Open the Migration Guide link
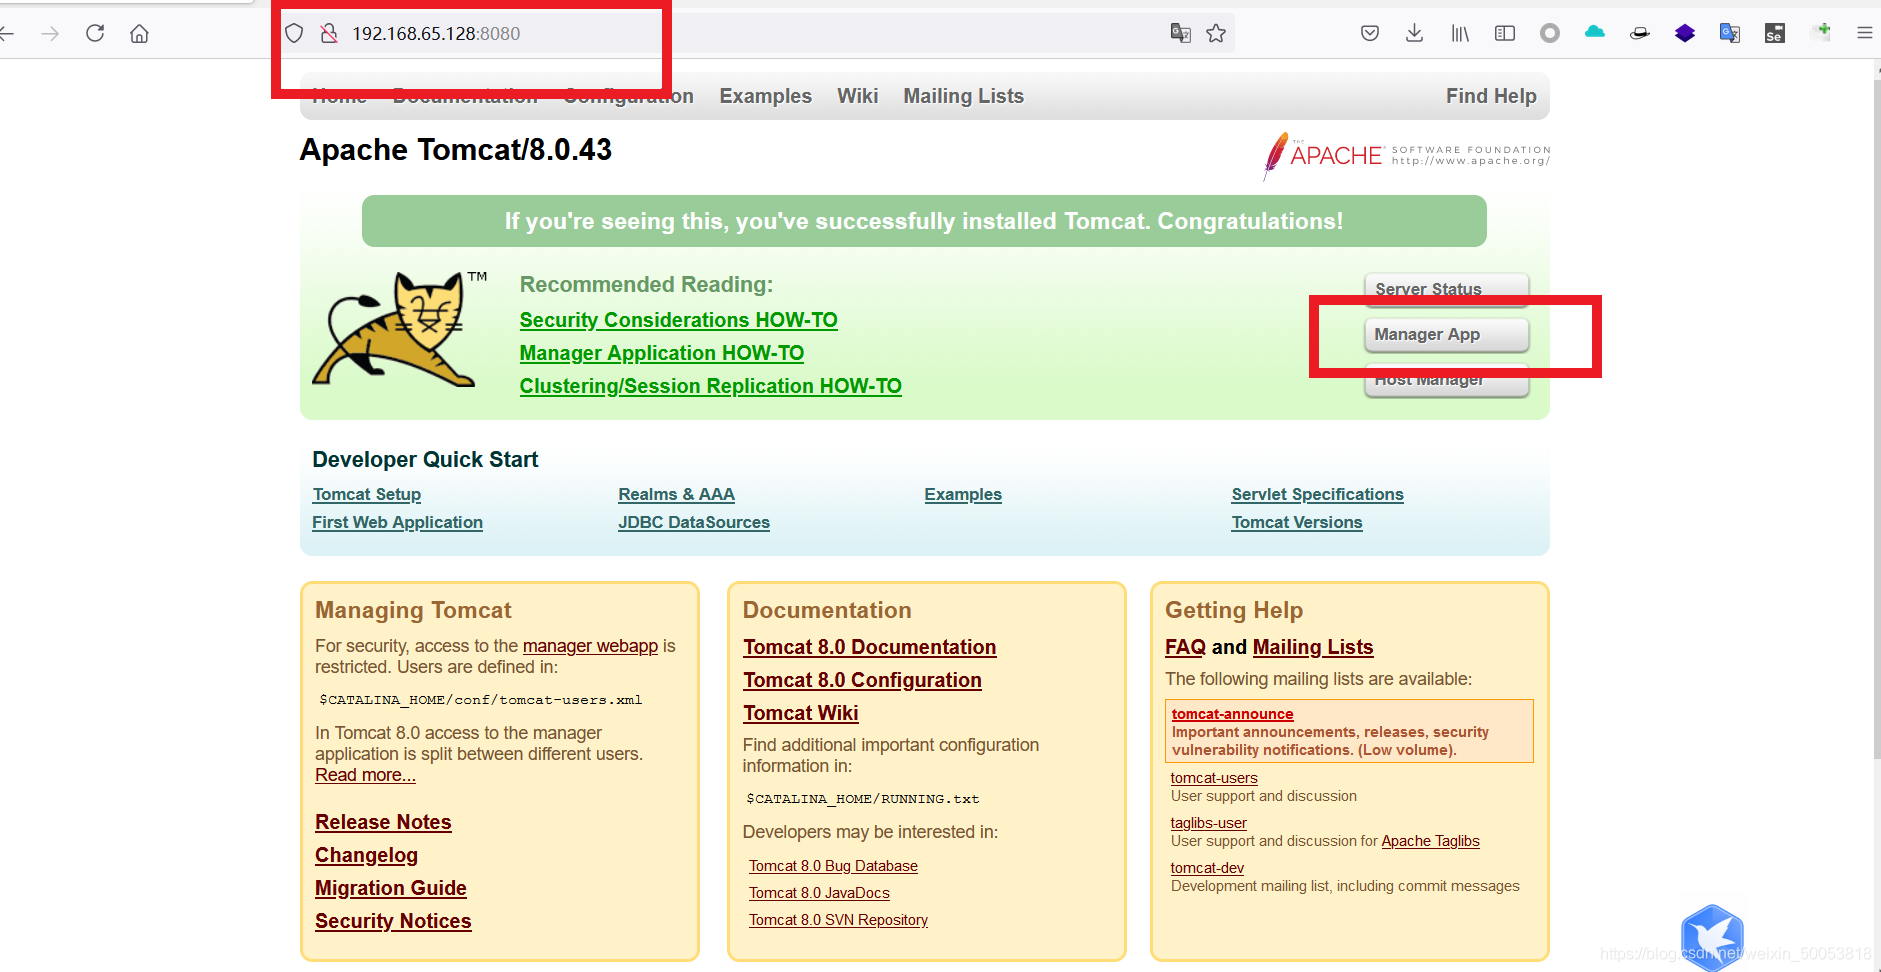The height and width of the screenshot is (972, 1881). point(391,888)
